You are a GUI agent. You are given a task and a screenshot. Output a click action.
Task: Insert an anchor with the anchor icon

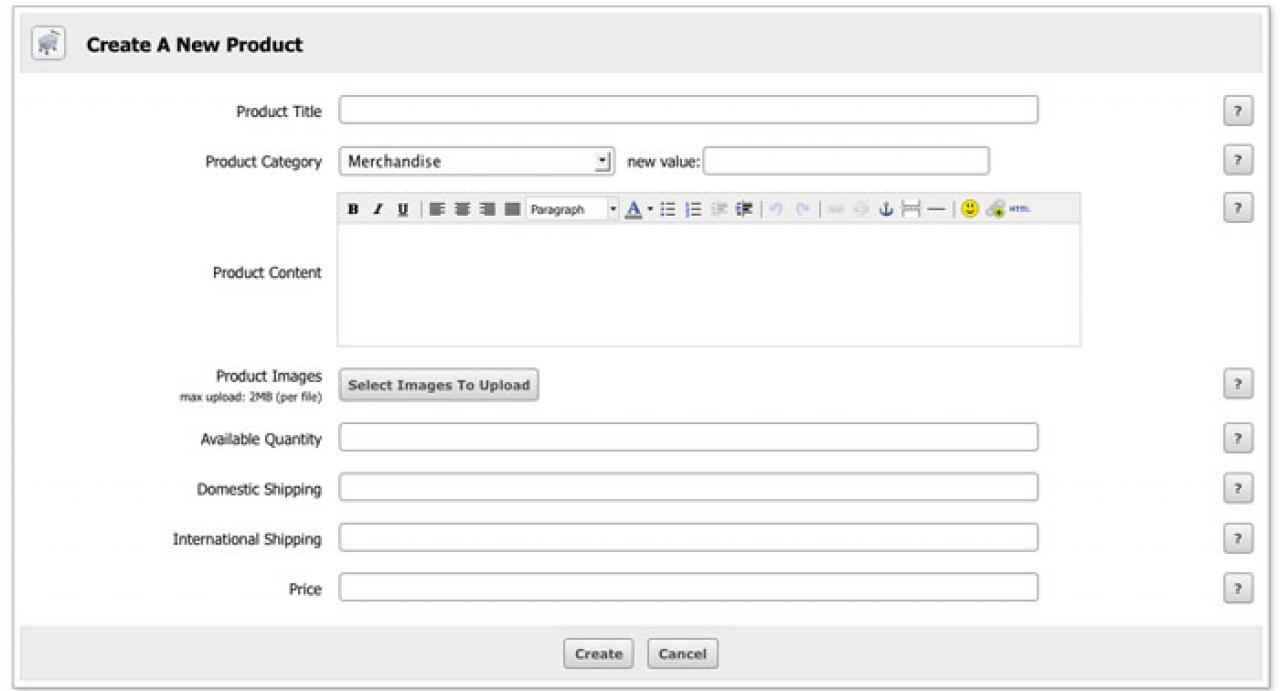click(x=885, y=209)
